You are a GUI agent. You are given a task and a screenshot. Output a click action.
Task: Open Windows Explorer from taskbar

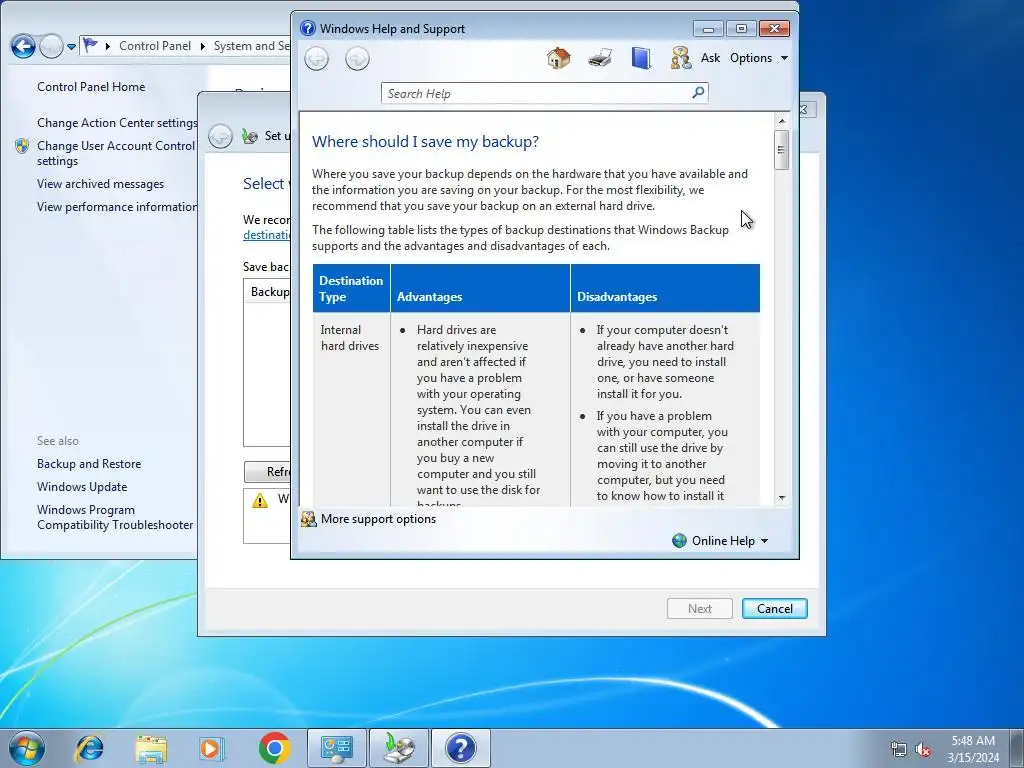click(151, 748)
